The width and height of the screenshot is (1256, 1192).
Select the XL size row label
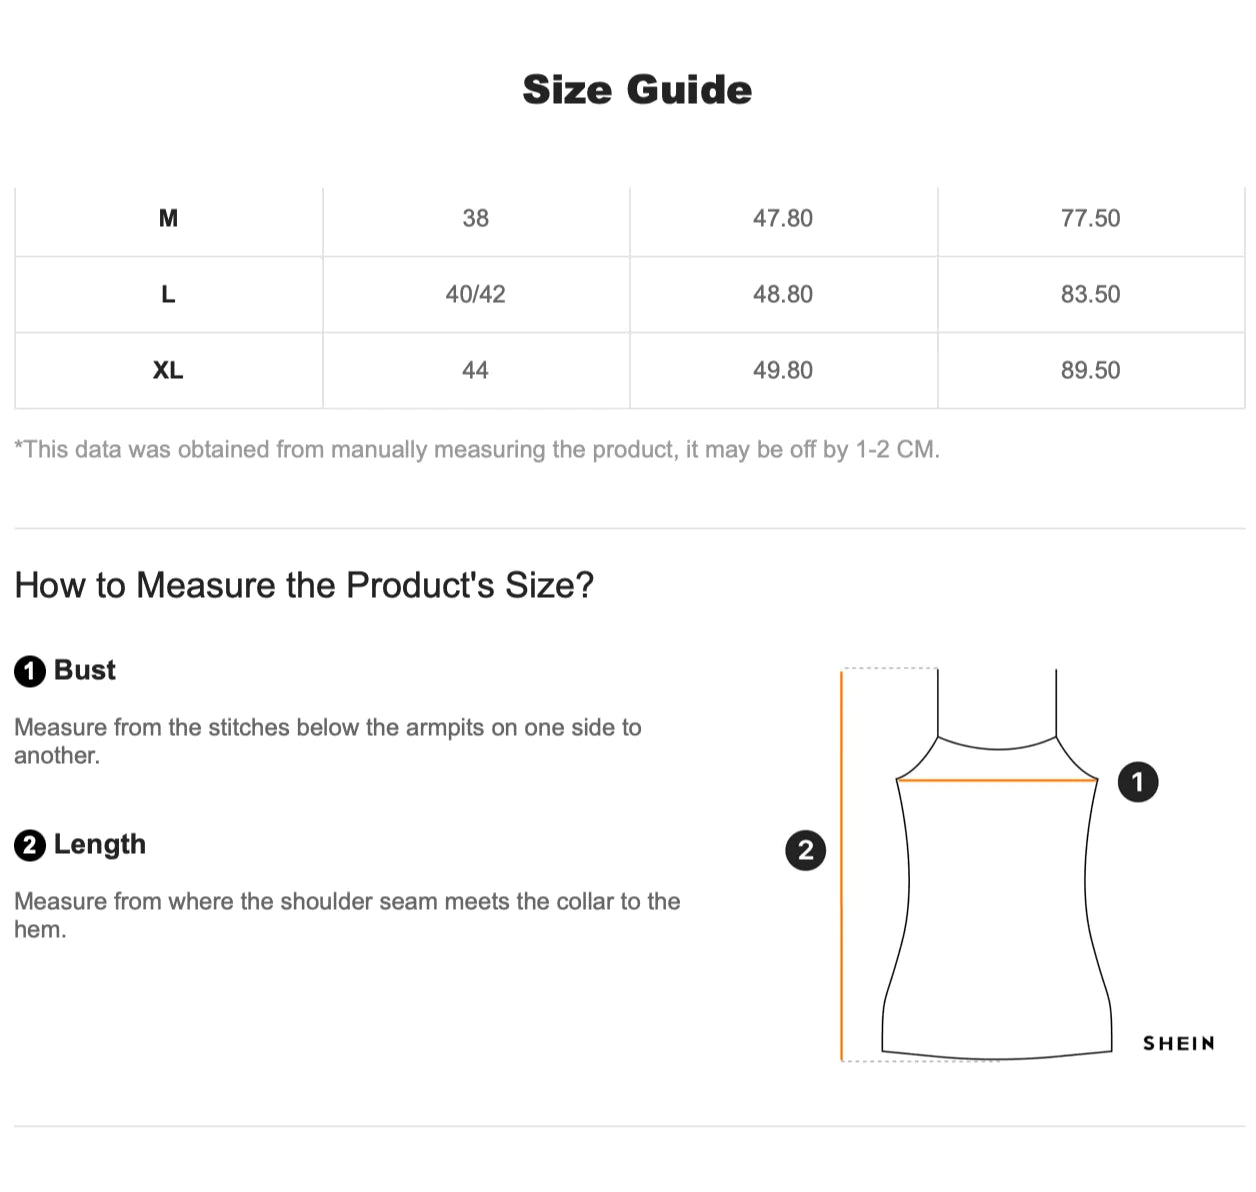coord(168,370)
